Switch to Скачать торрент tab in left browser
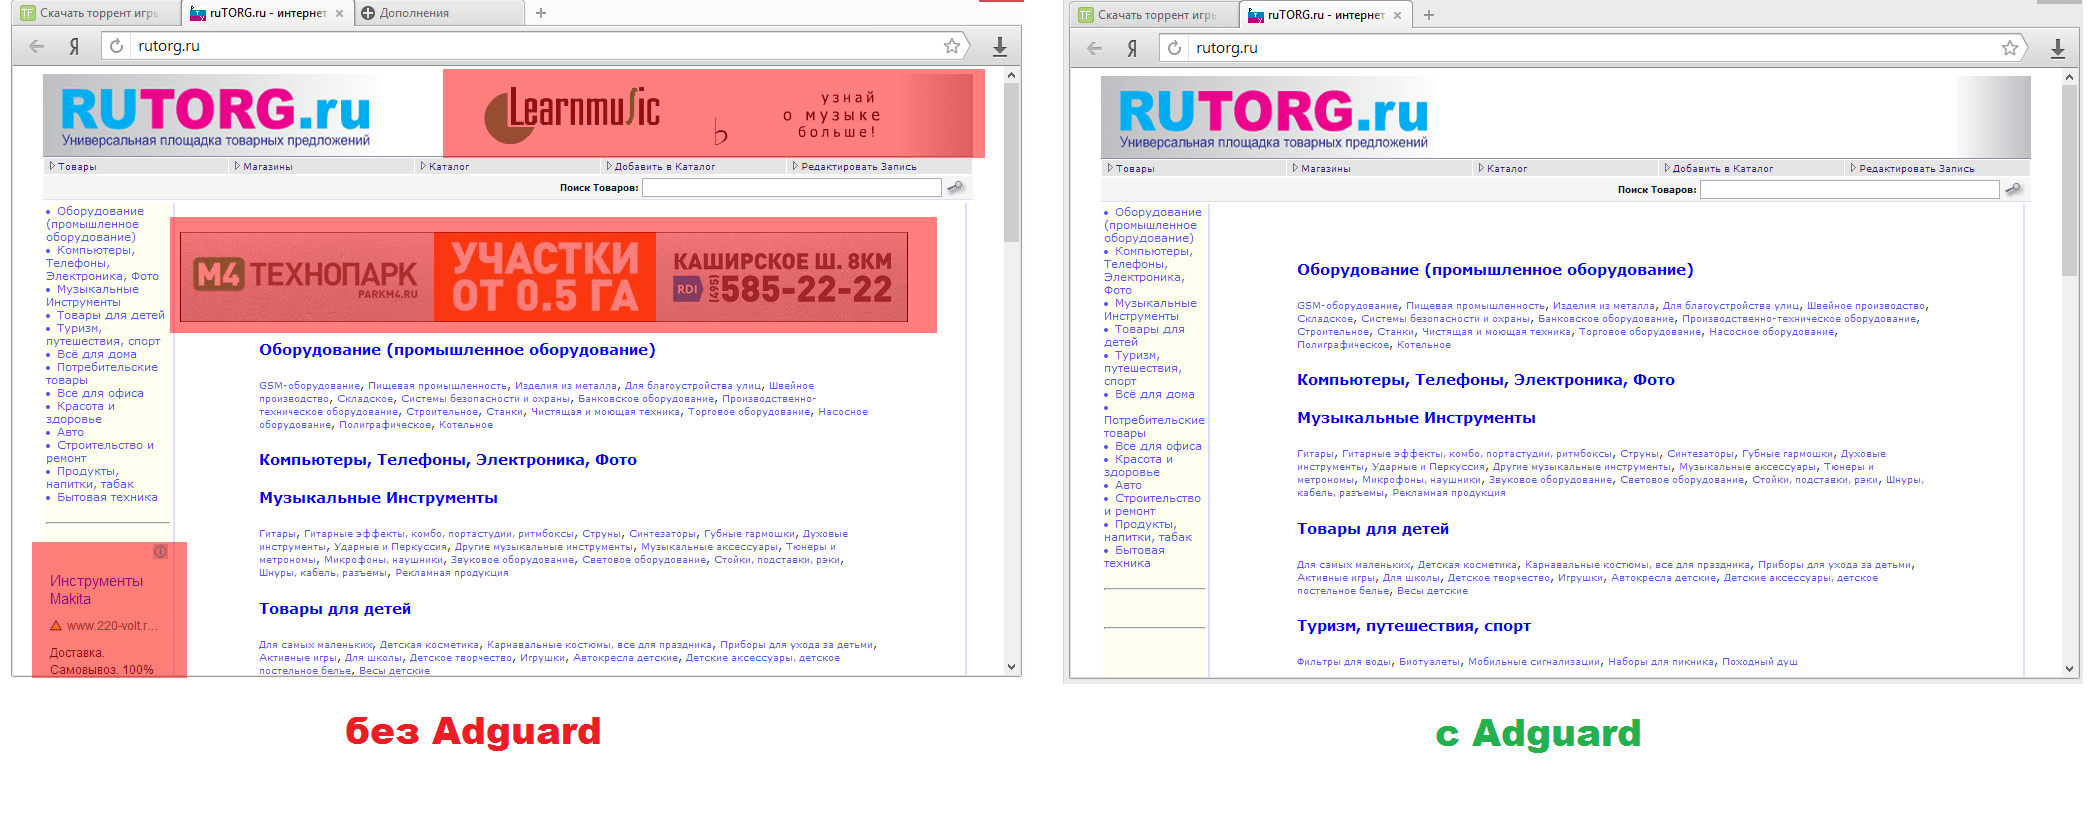 pos(96,13)
